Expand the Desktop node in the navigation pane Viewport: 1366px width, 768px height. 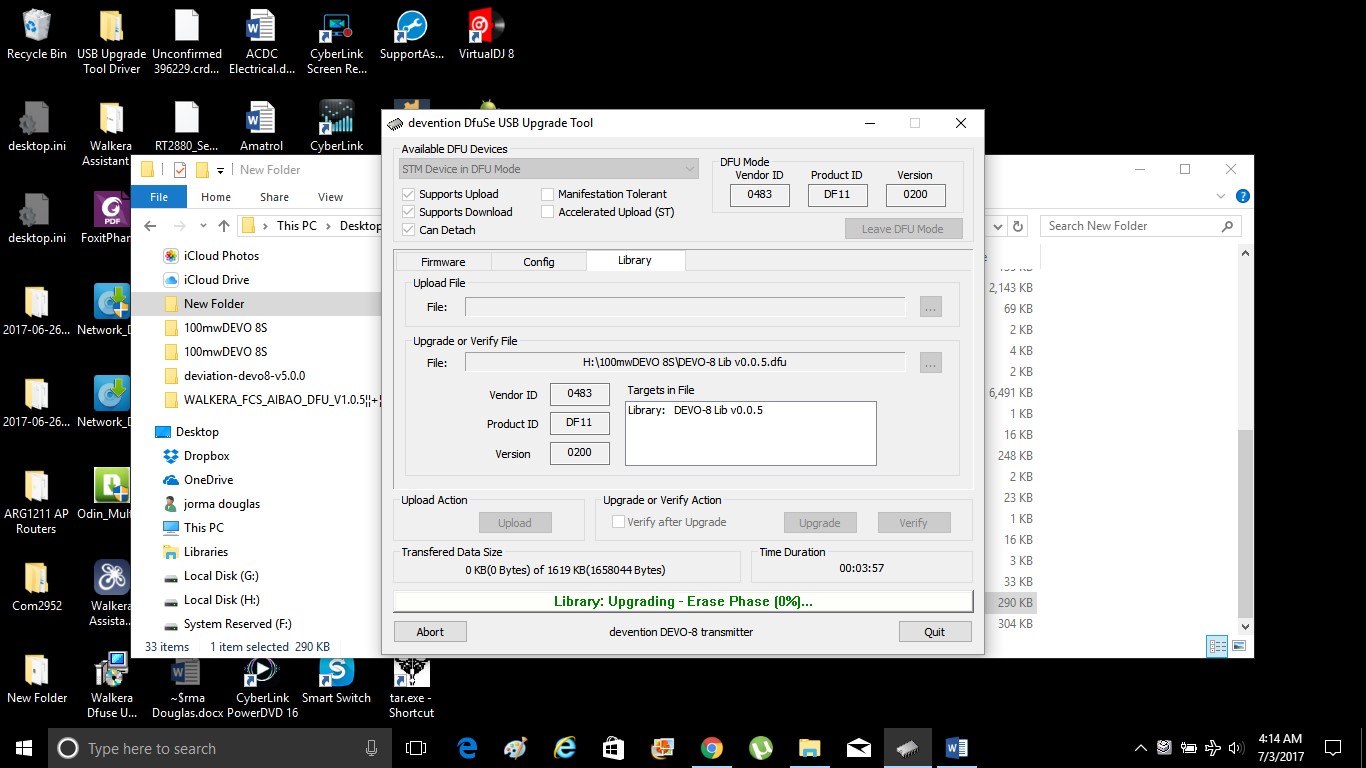pyautogui.click(x=197, y=432)
